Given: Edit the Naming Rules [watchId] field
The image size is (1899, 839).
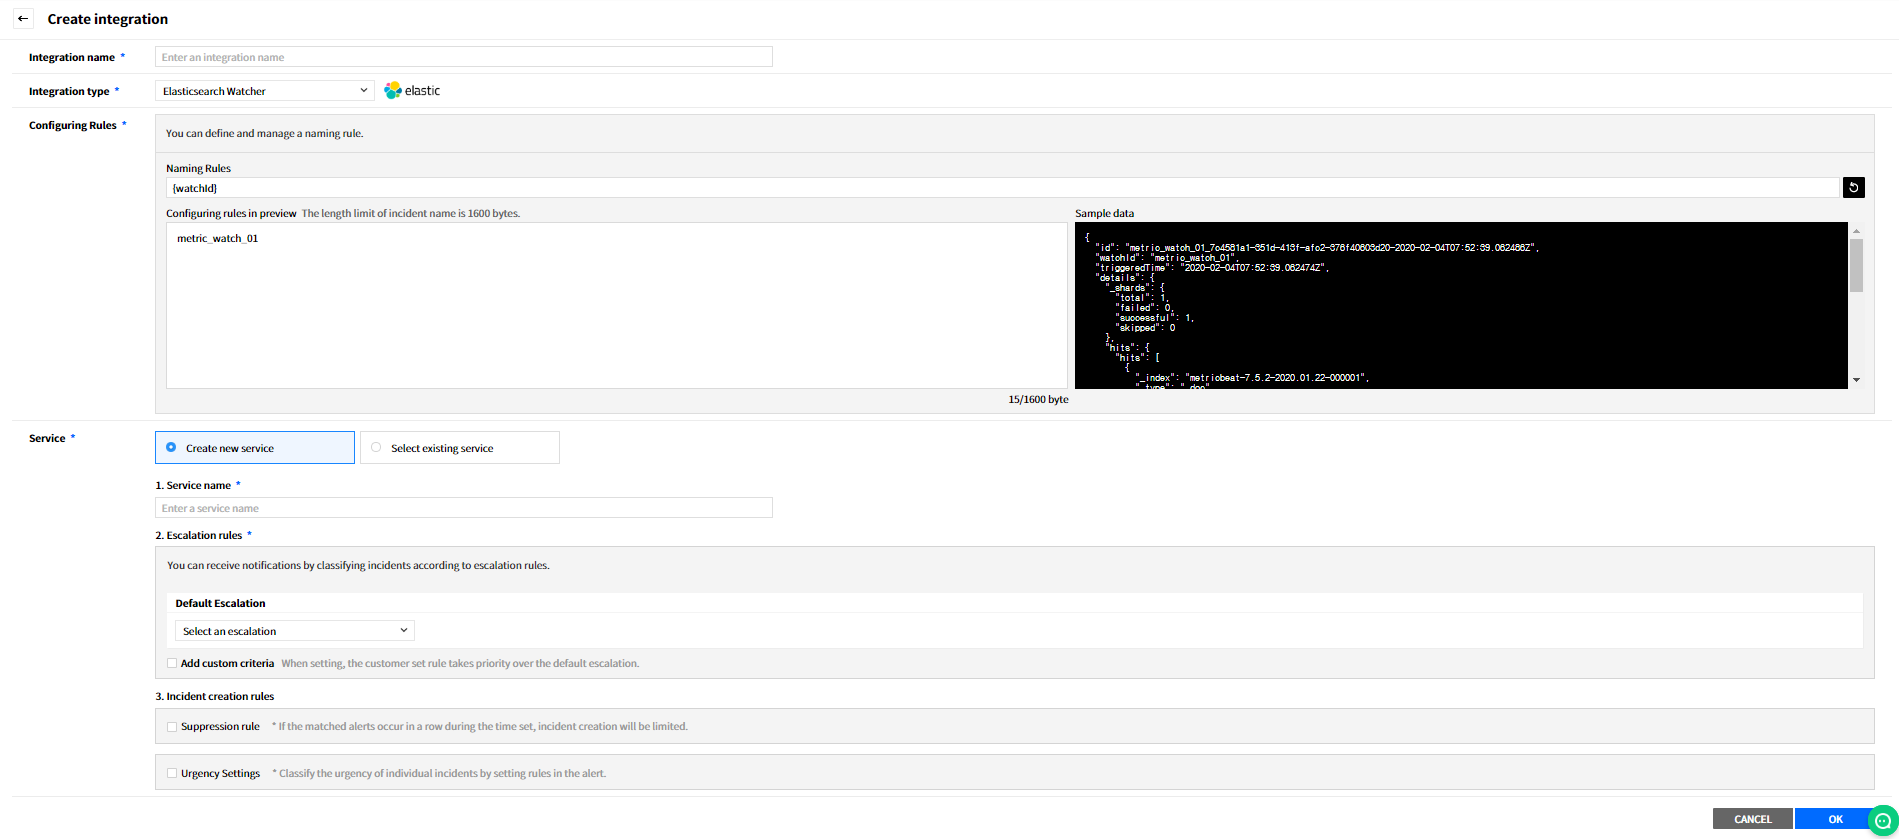Looking at the screenshot, I should [1000, 188].
